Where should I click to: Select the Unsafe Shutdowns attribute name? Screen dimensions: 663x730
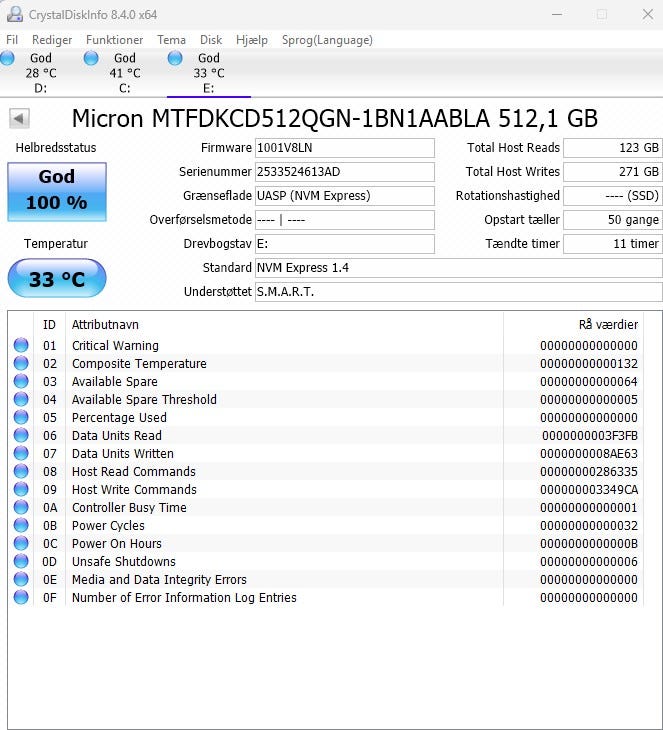(x=123, y=561)
